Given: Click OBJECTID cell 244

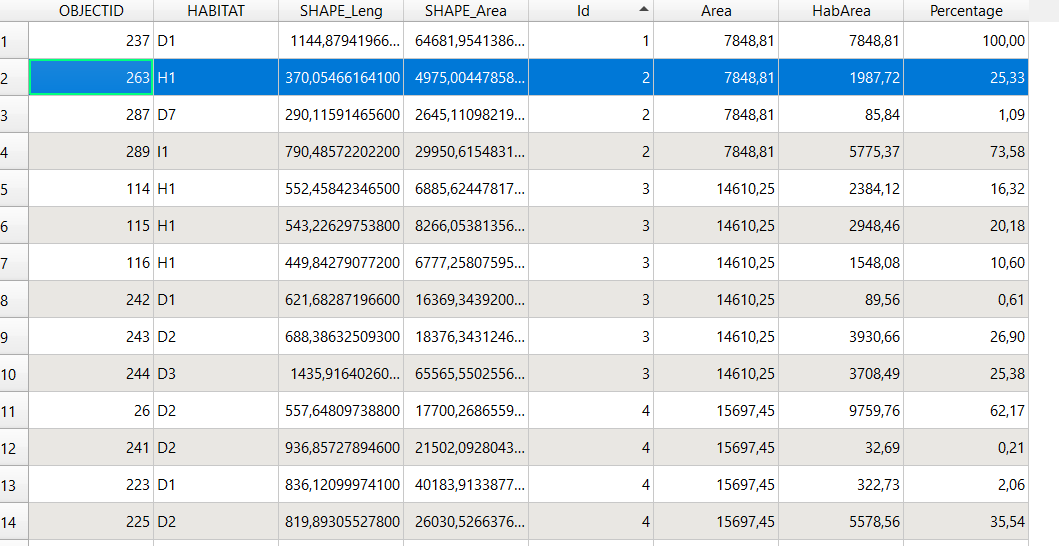Looking at the screenshot, I should coord(91,374).
